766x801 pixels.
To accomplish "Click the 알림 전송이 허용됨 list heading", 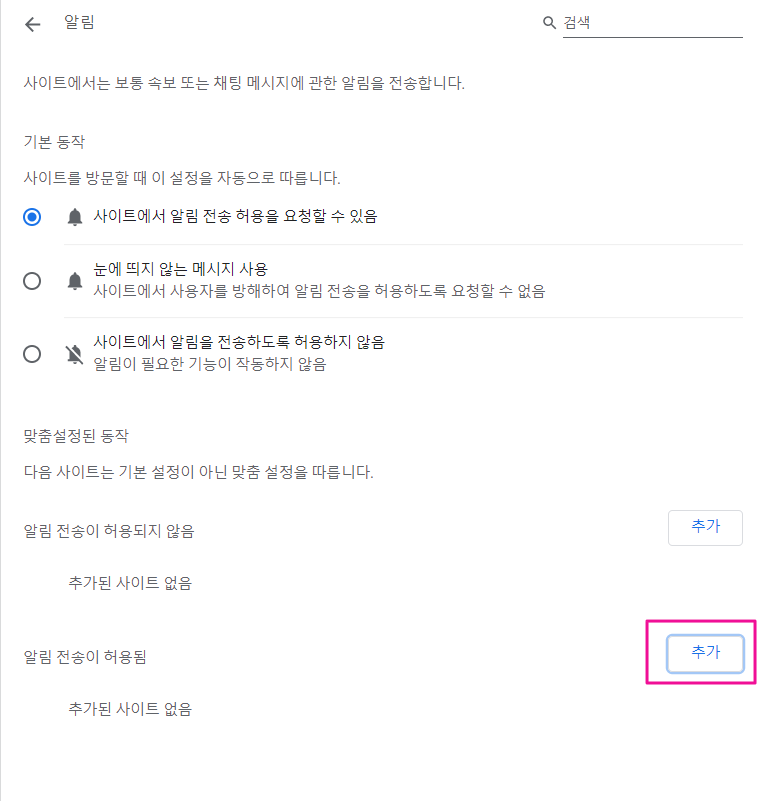I will [x=91, y=656].
